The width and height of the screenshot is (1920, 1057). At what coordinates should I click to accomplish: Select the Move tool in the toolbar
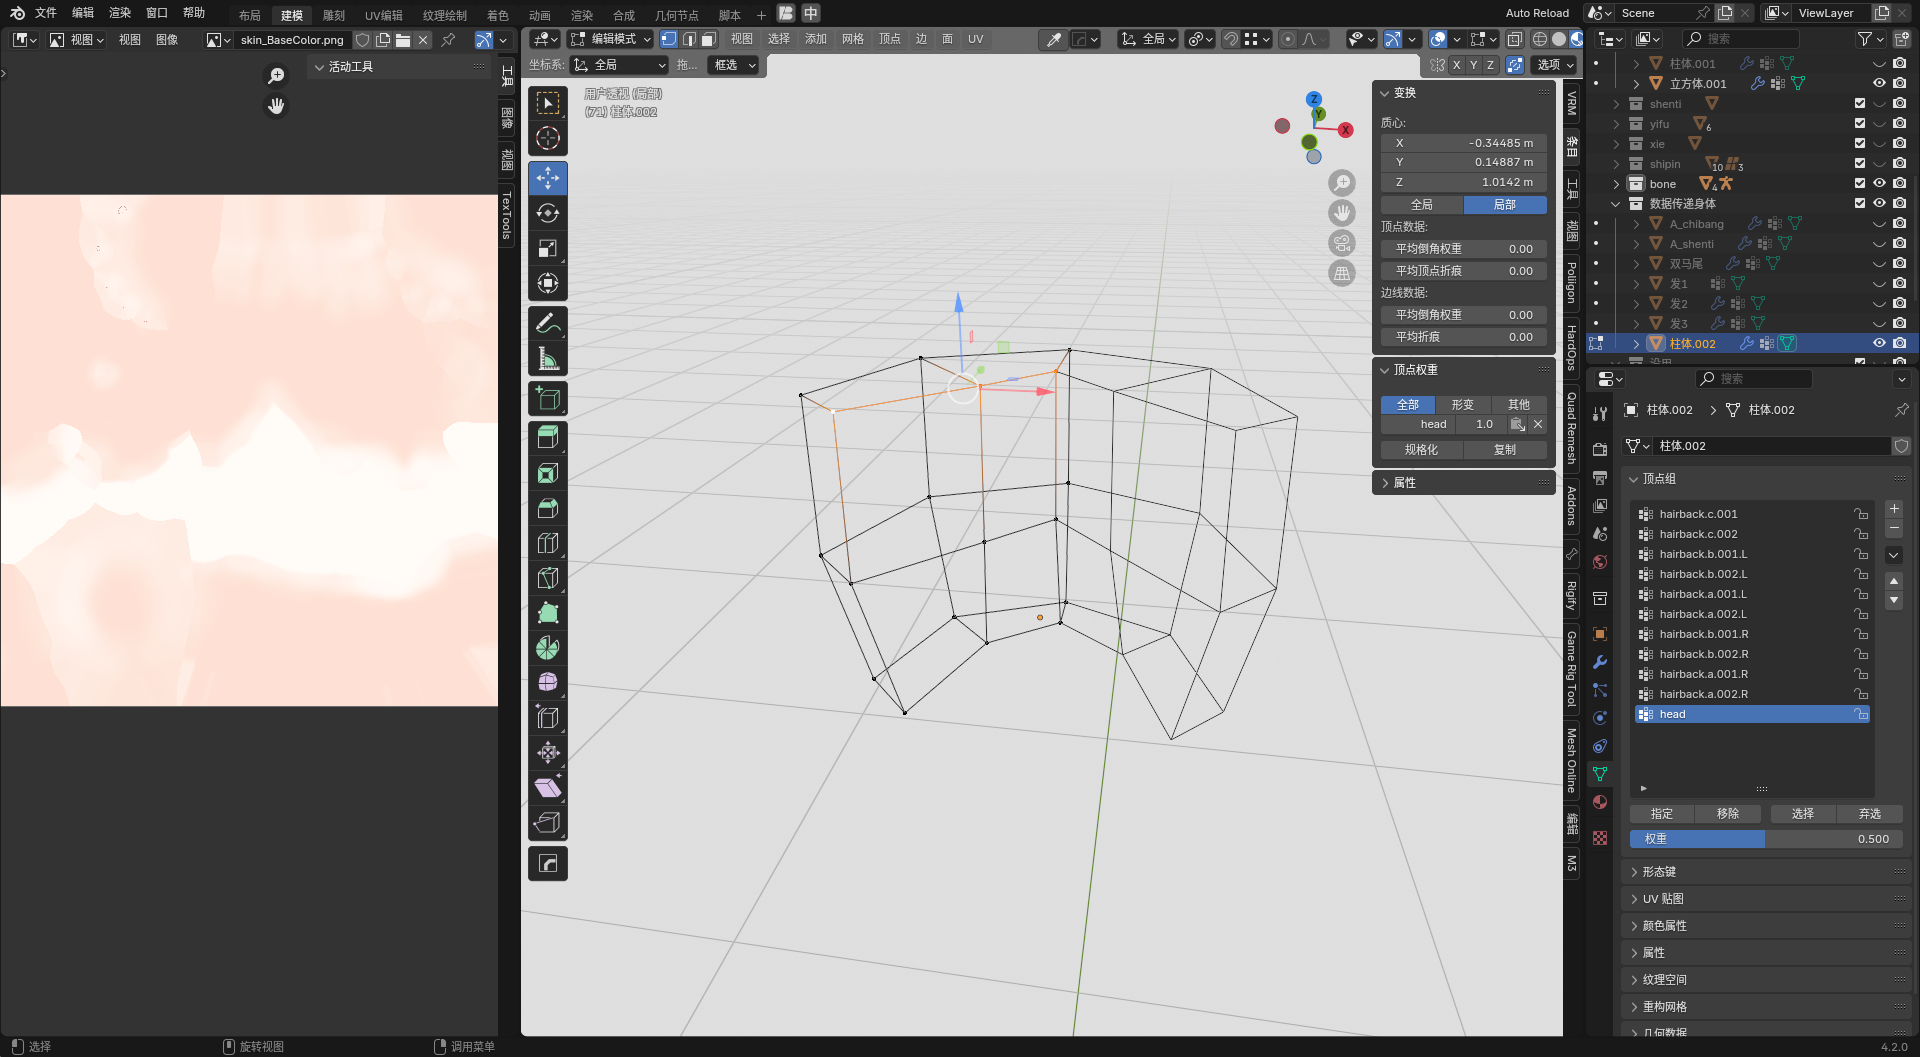(547, 178)
